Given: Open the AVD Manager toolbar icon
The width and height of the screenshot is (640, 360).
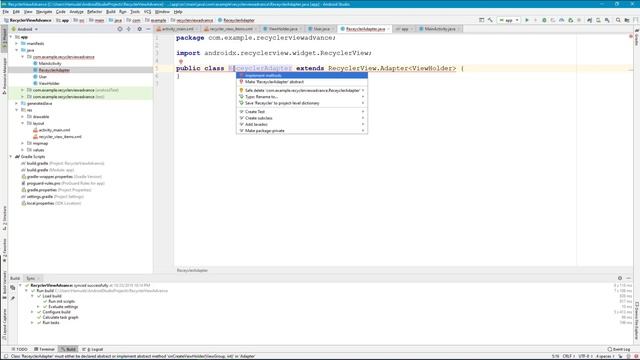Looking at the screenshot, I should click(598, 20).
